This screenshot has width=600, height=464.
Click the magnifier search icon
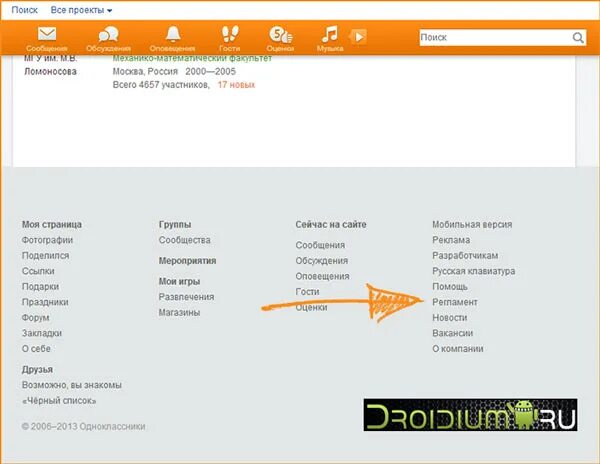pos(578,37)
